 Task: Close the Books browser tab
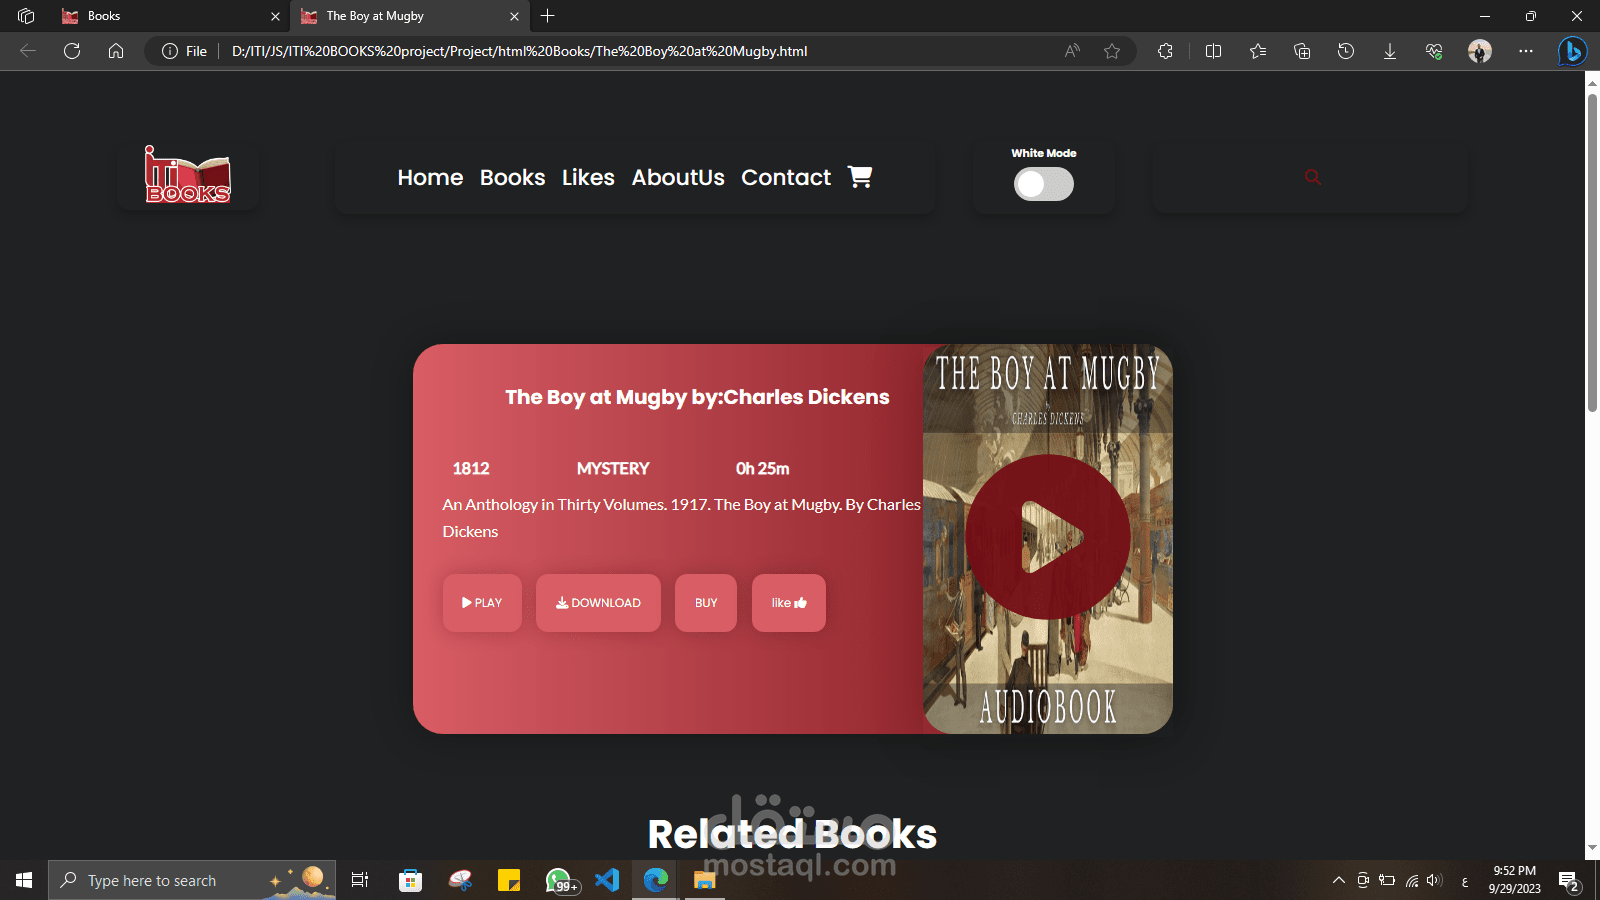[x=275, y=16]
